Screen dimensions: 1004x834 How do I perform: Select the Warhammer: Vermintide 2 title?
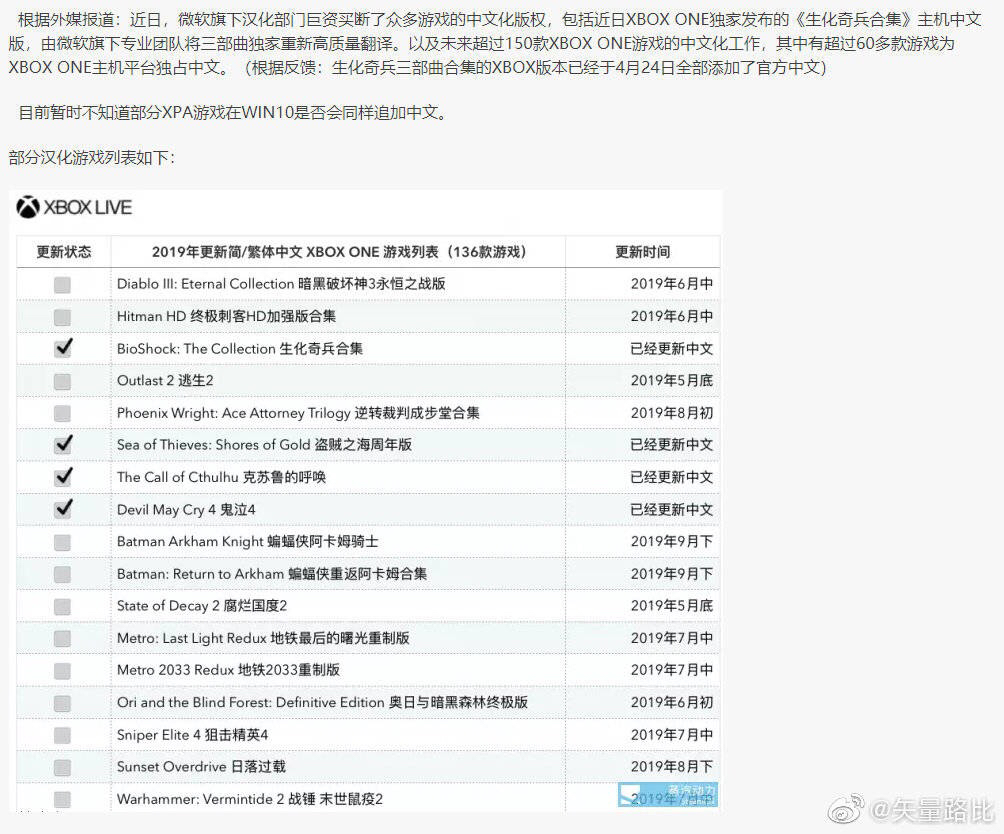point(250,799)
